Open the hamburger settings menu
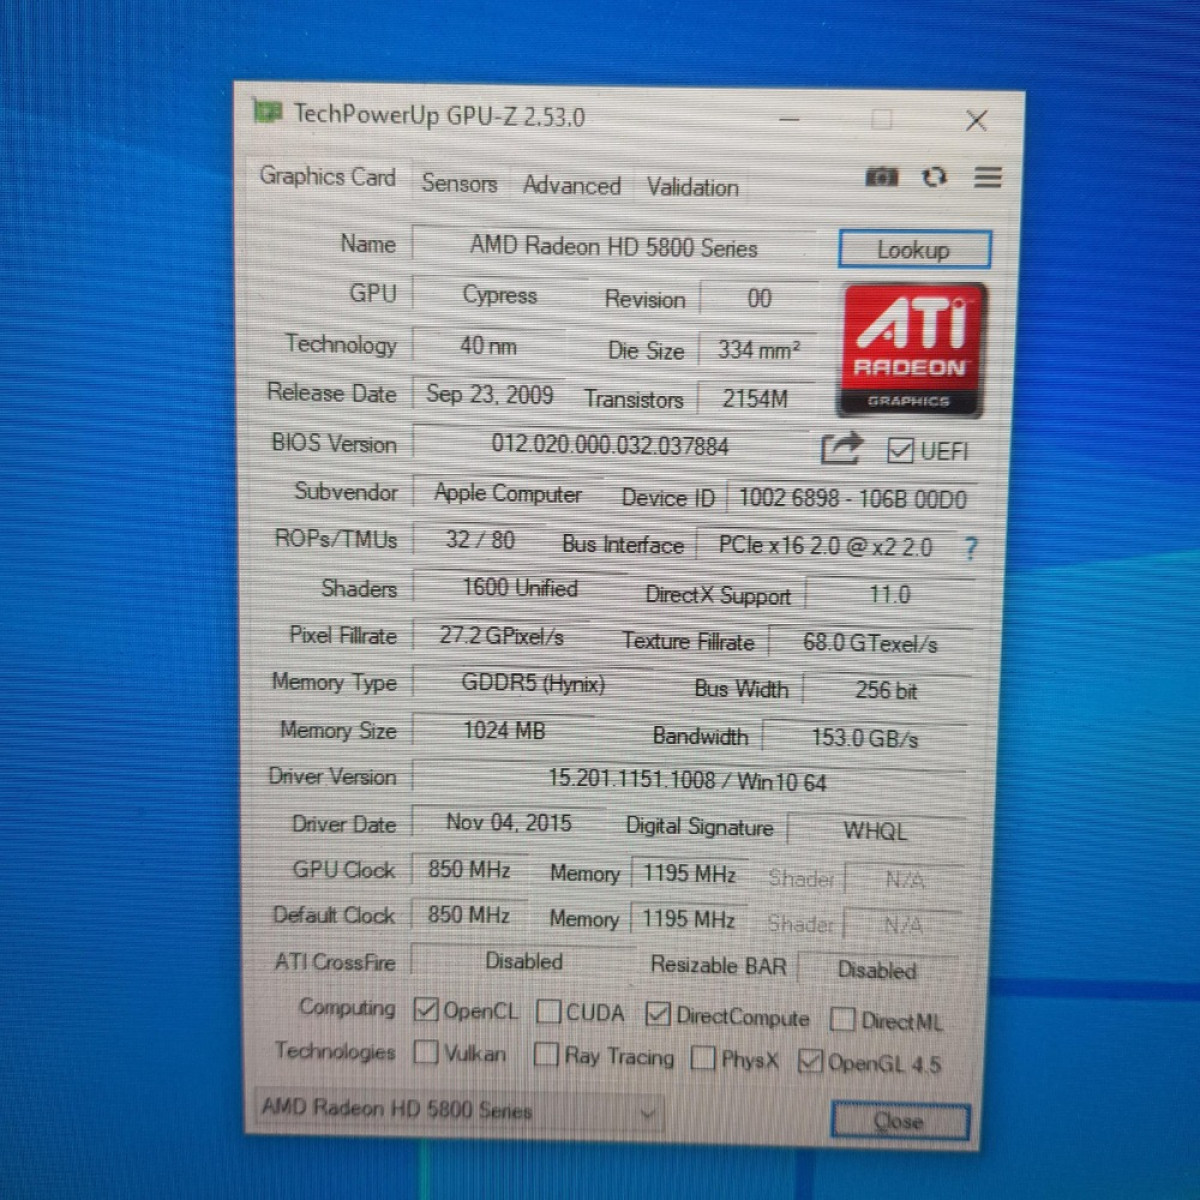Viewport: 1200px width, 1200px height. click(988, 177)
